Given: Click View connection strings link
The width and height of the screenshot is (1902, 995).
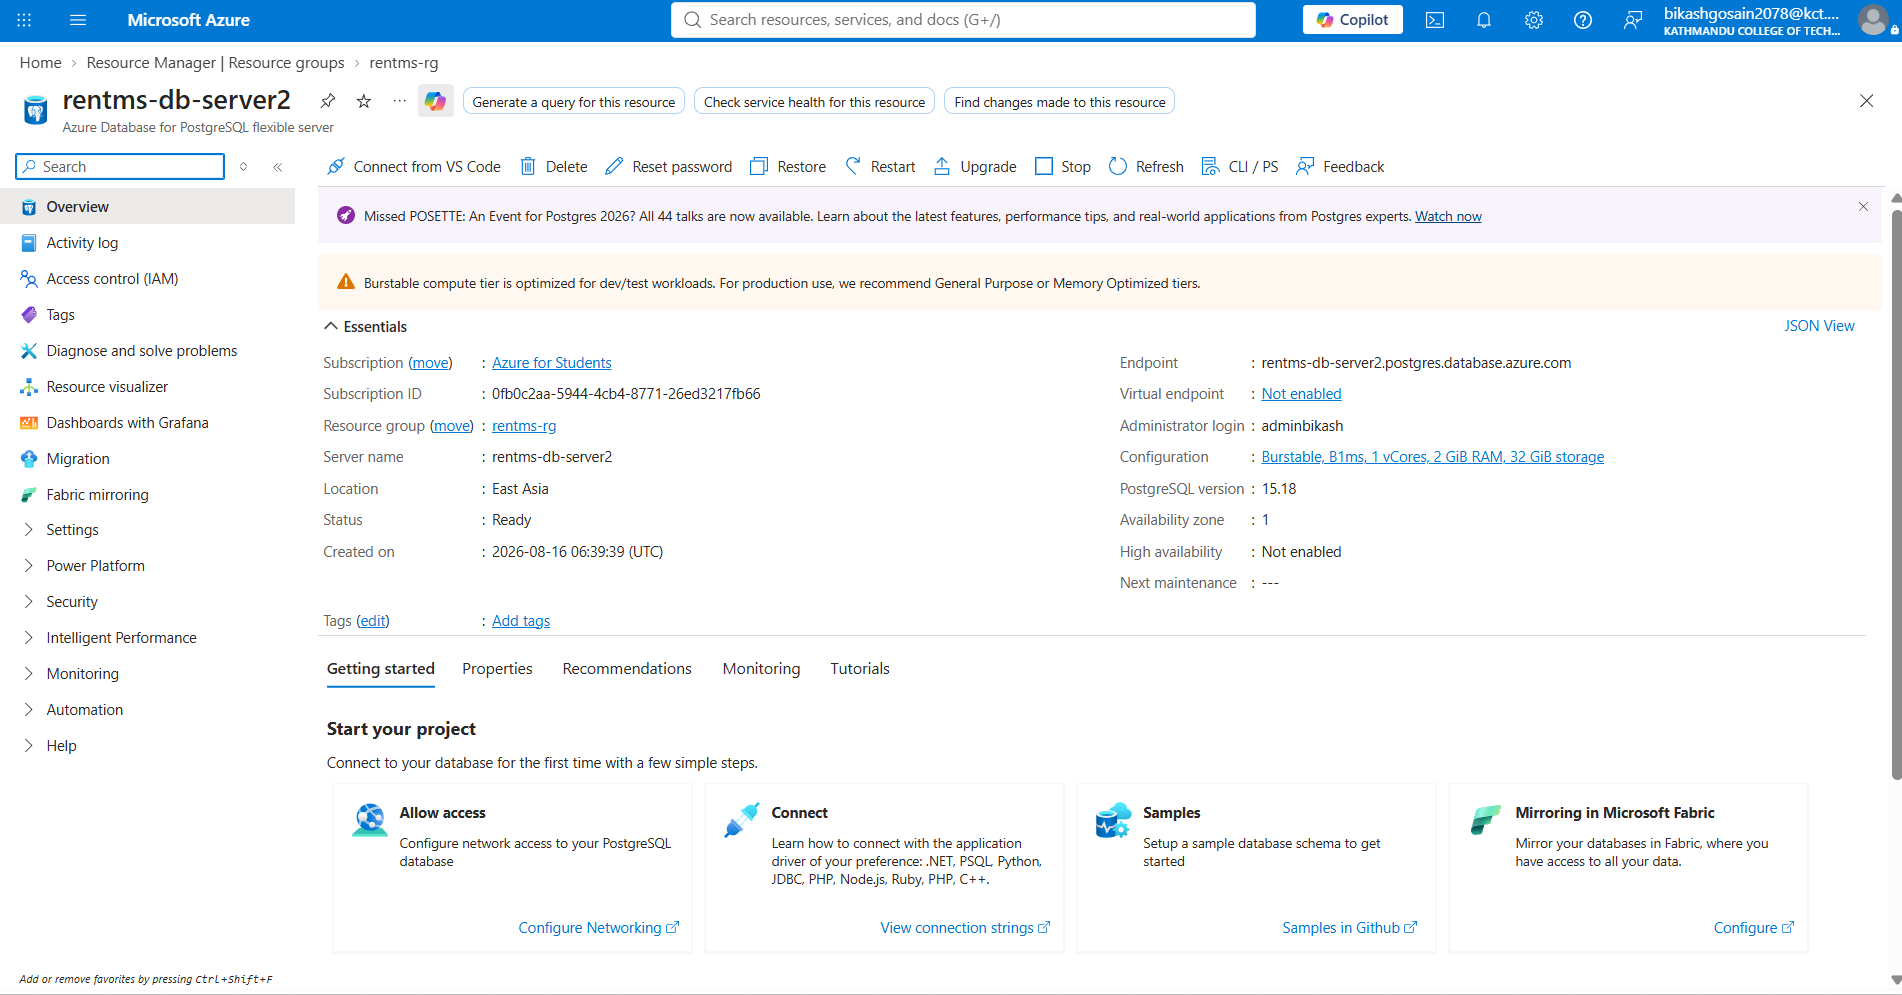Looking at the screenshot, I should tap(965, 928).
